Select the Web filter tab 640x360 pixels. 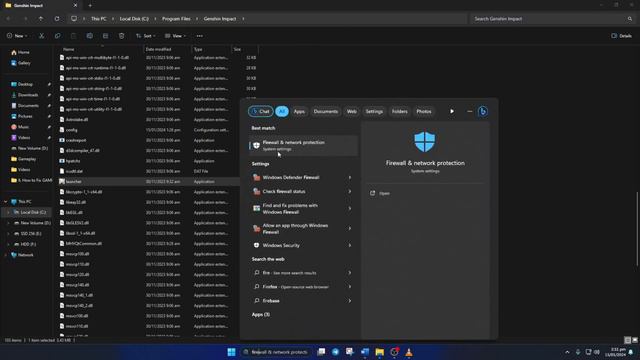351,111
